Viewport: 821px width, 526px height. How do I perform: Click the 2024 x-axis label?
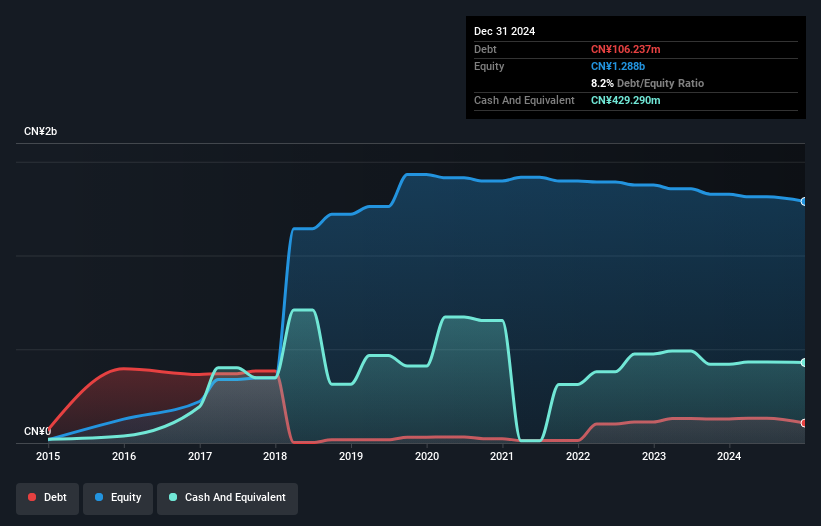729,456
